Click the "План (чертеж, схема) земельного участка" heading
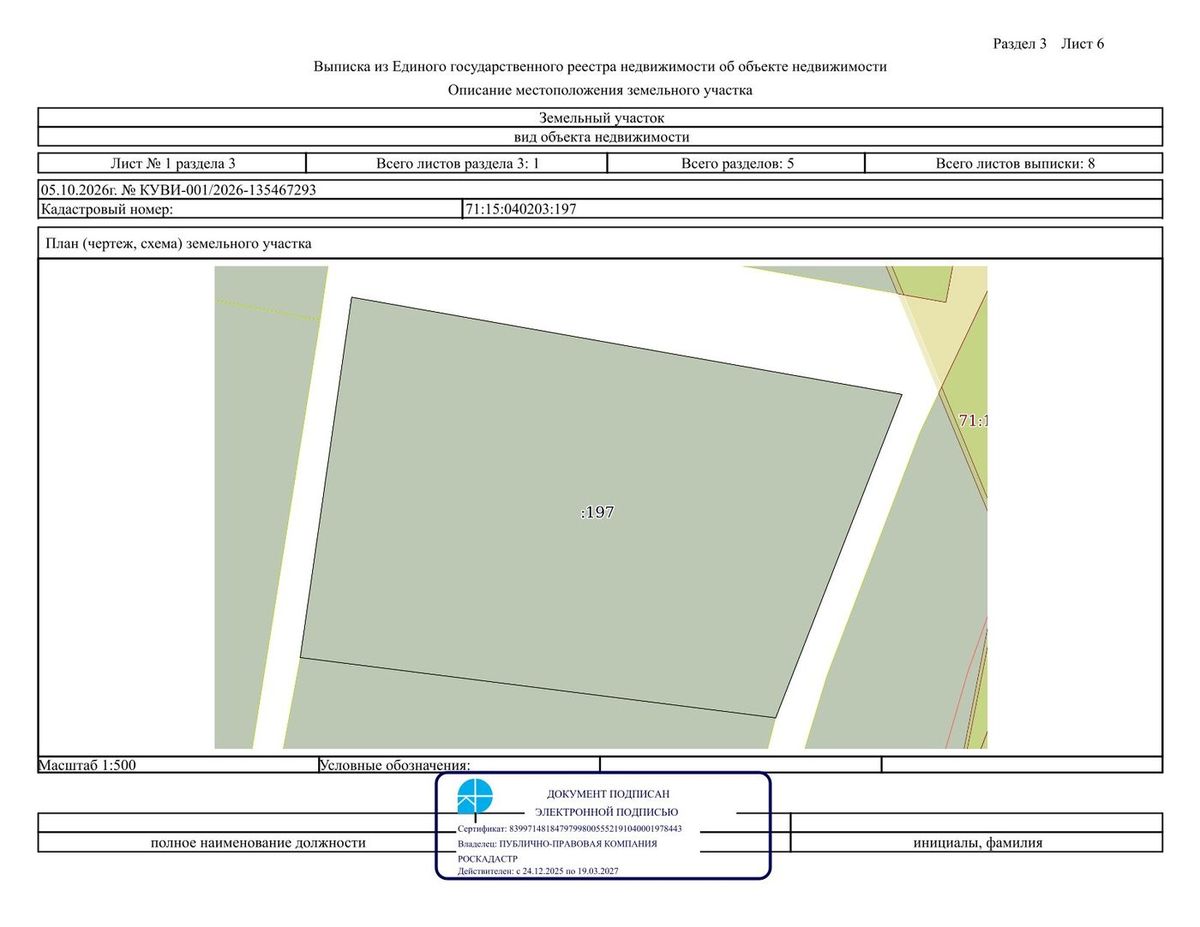The height and width of the screenshot is (927, 1200). pyautogui.click(x=179, y=243)
